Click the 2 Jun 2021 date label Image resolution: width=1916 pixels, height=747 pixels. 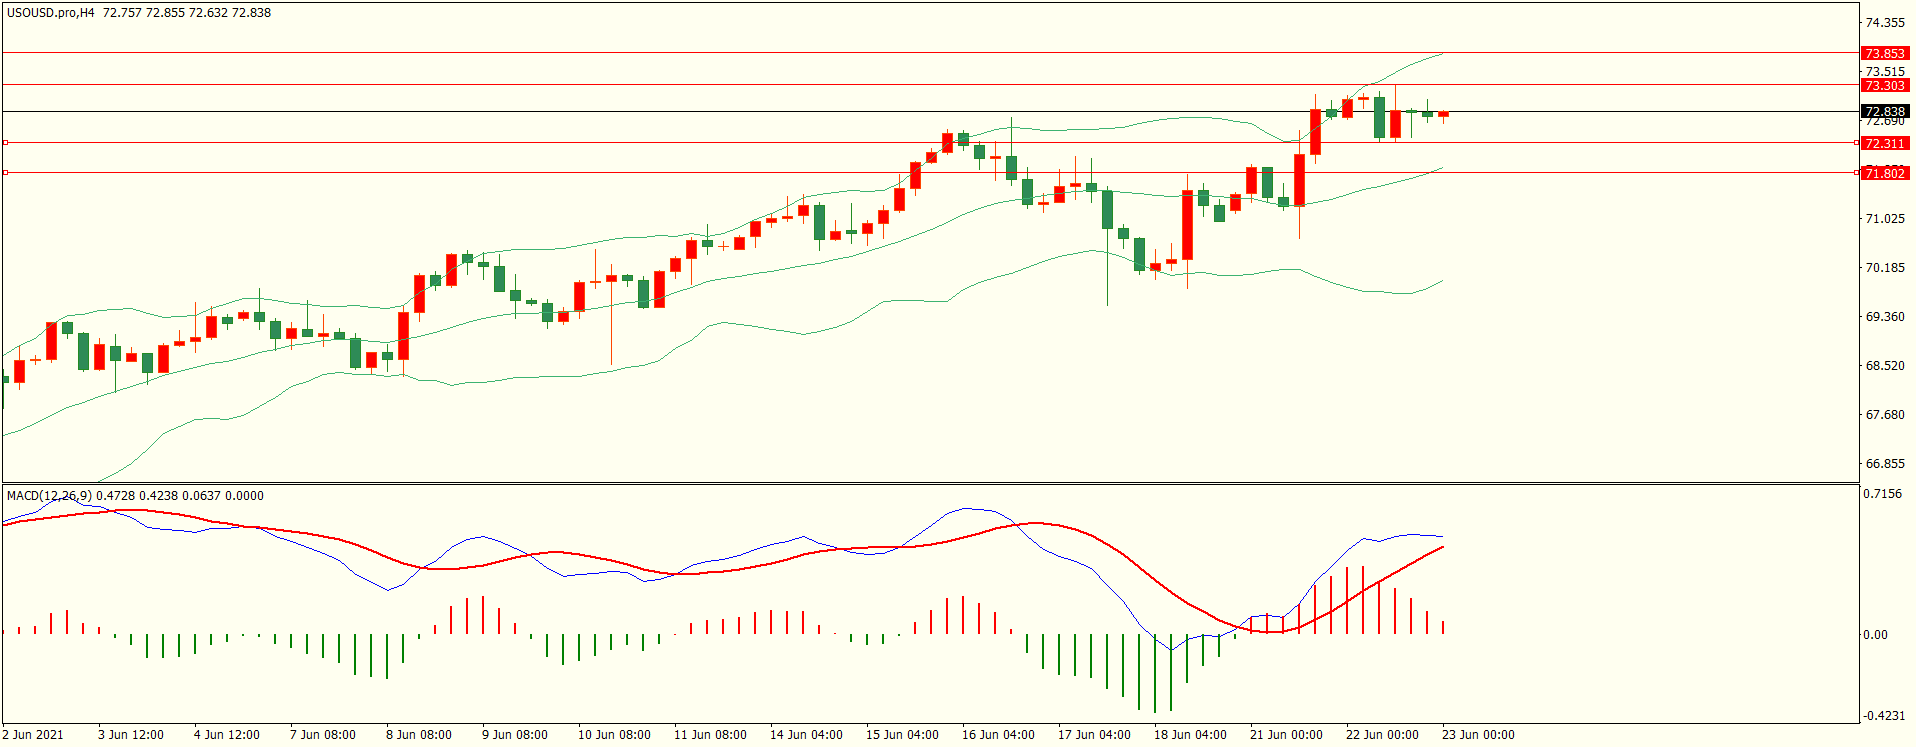[x=33, y=735]
